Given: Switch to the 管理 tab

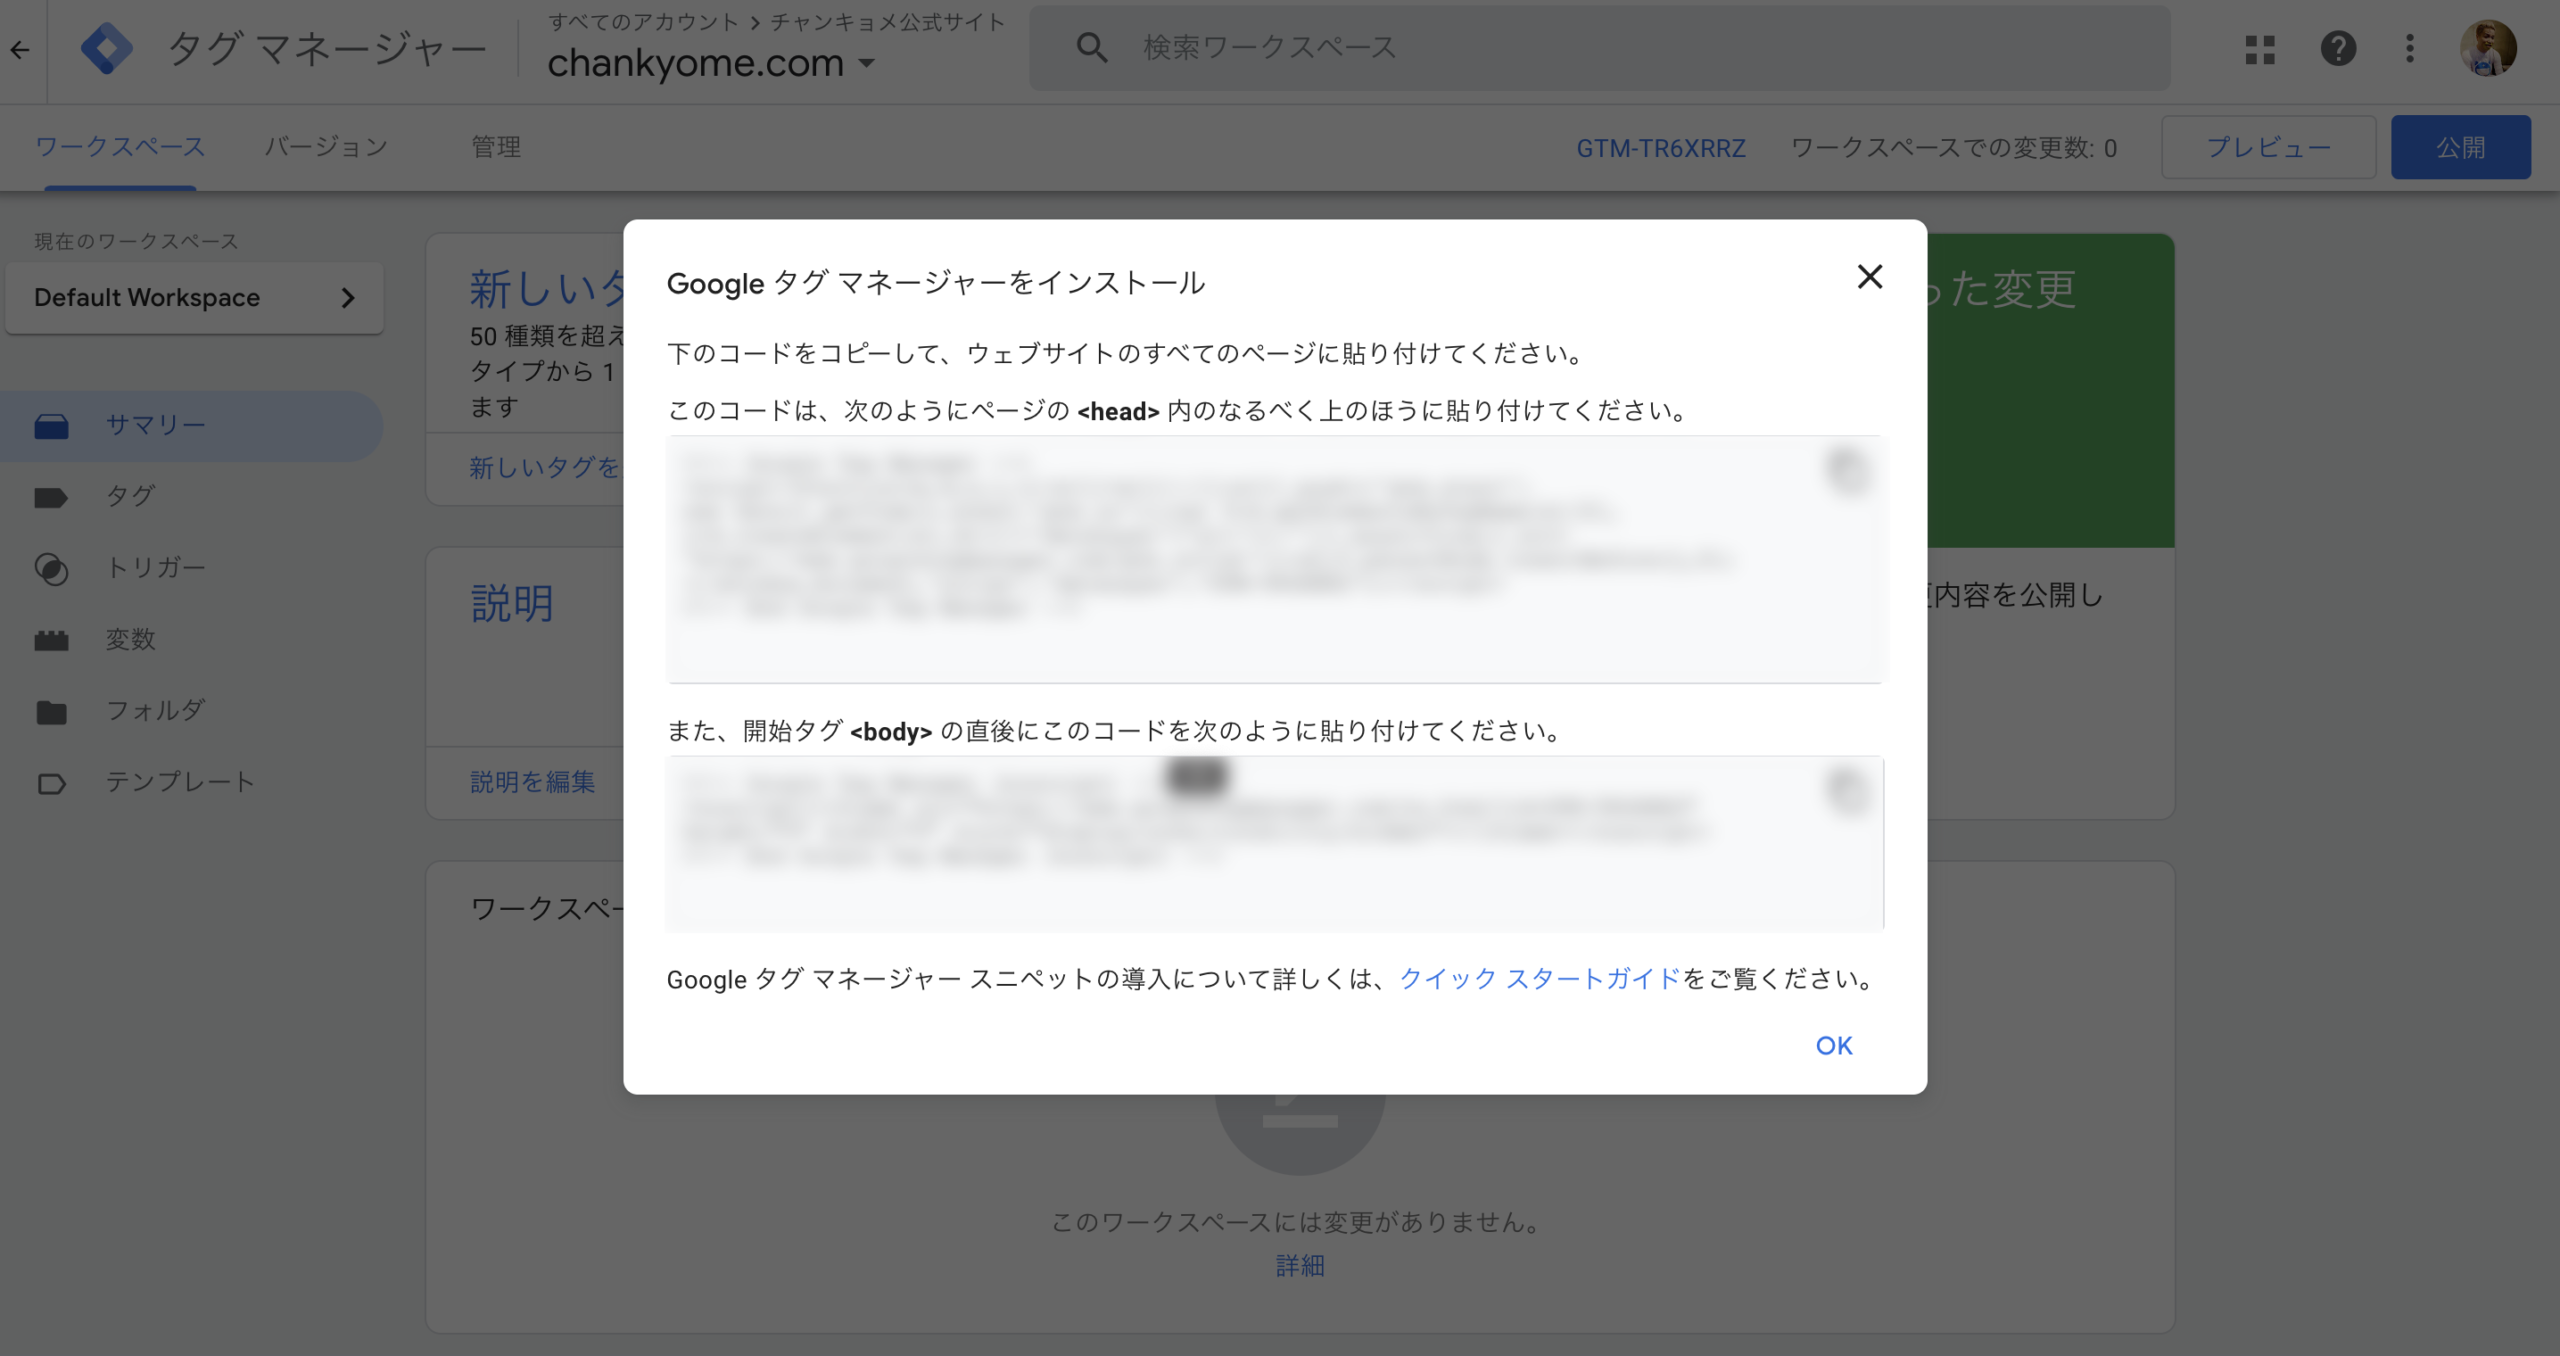Looking at the screenshot, I should click(x=496, y=147).
